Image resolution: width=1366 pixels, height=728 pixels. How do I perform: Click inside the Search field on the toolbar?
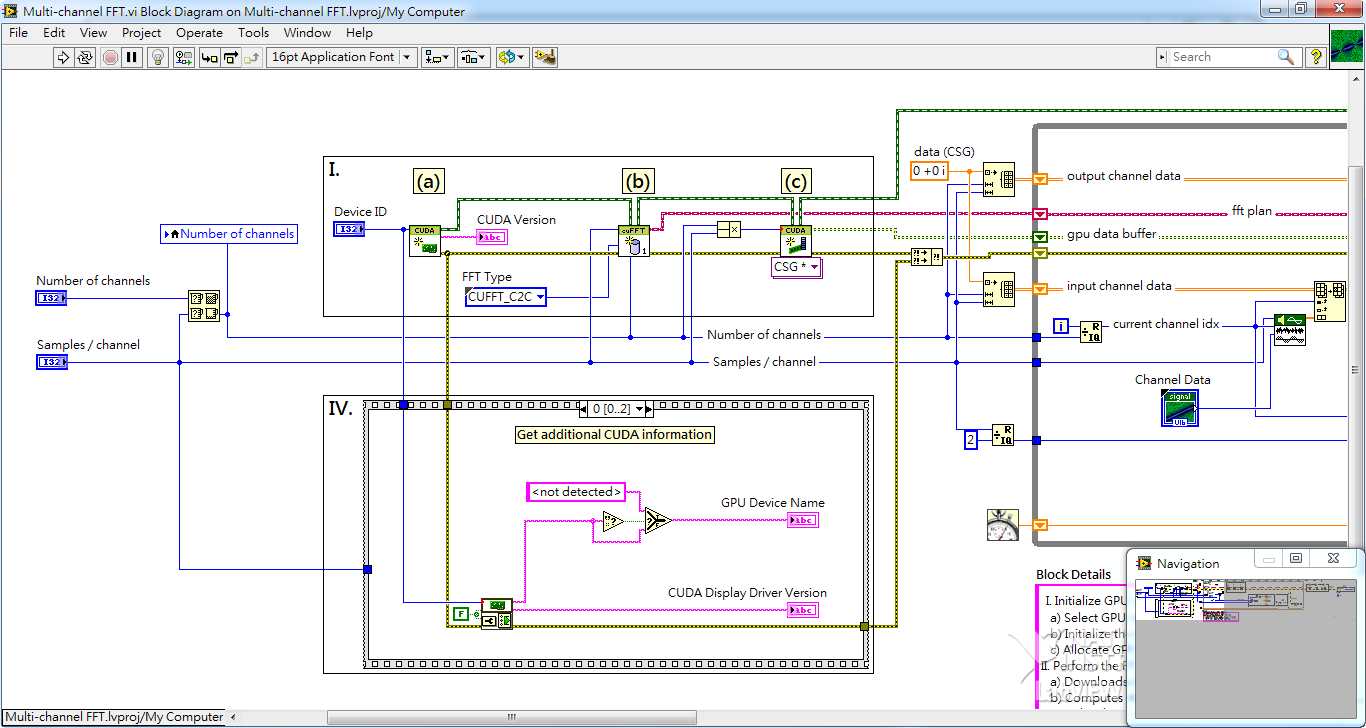click(x=1215, y=57)
